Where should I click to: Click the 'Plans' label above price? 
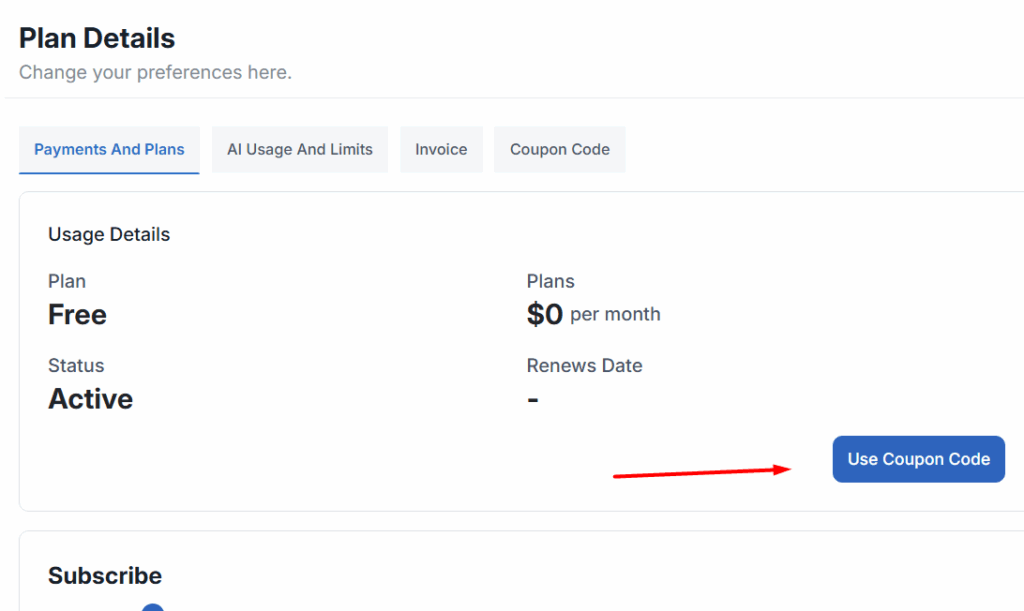pyautogui.click(x=551, y=281)
